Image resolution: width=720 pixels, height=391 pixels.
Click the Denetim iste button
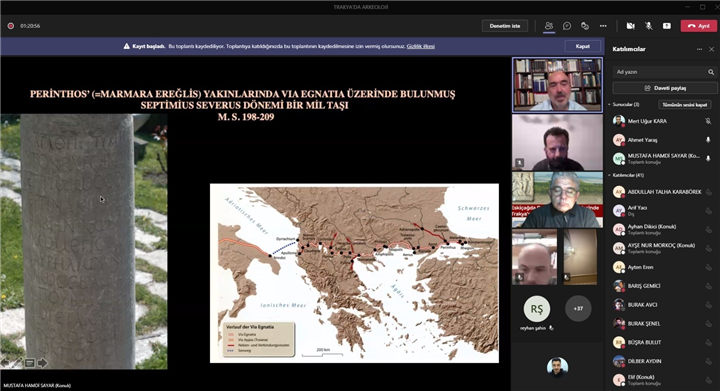coord(505,26)
